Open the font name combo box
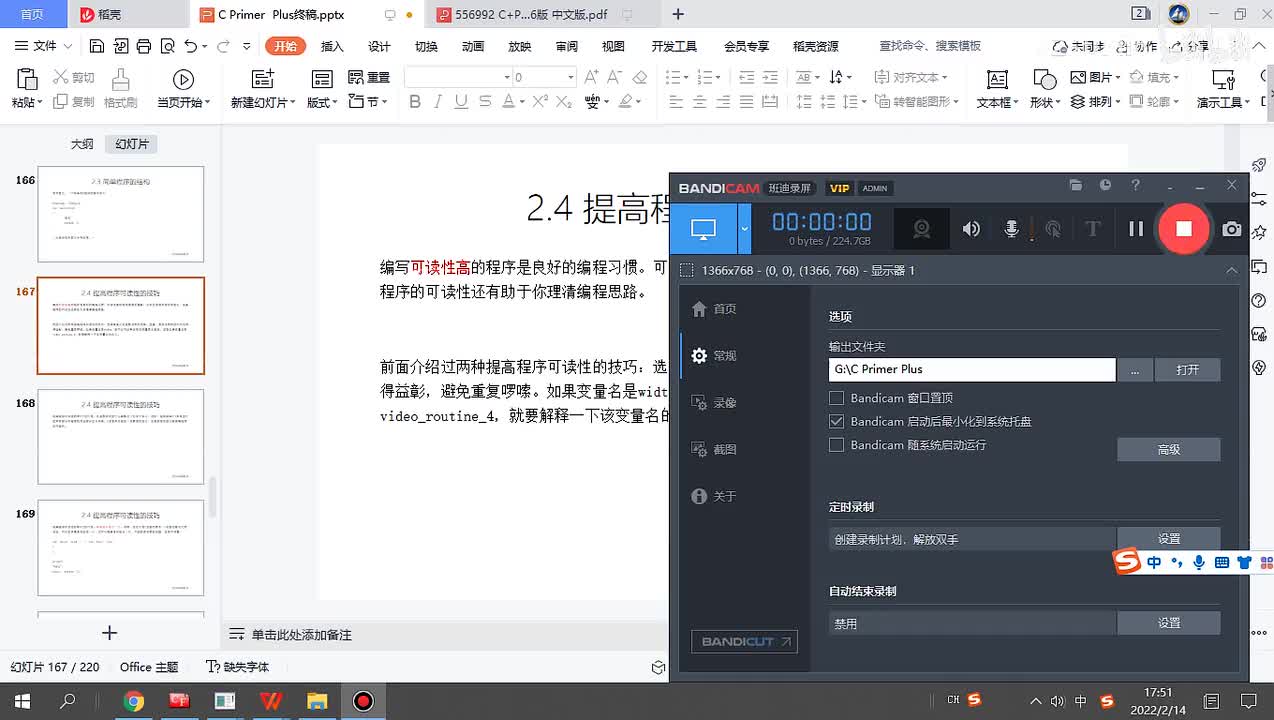This screenshot has width=1274, height=720. [x=459, y=77]
